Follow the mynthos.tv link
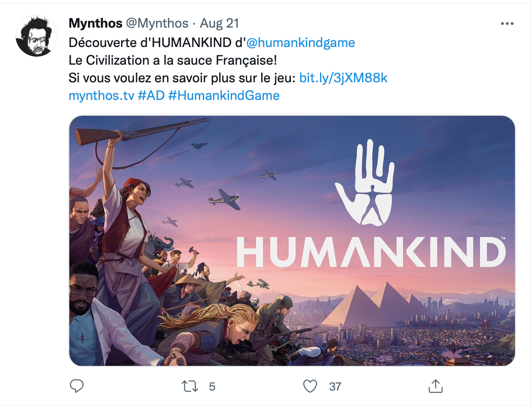The image size is (531, 406). click(x=102, y=95)
